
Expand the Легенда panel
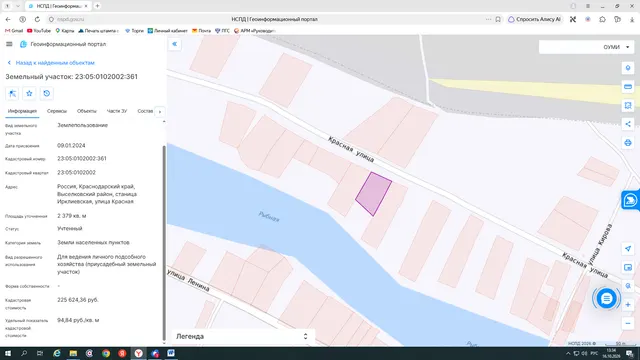(242, 336)
